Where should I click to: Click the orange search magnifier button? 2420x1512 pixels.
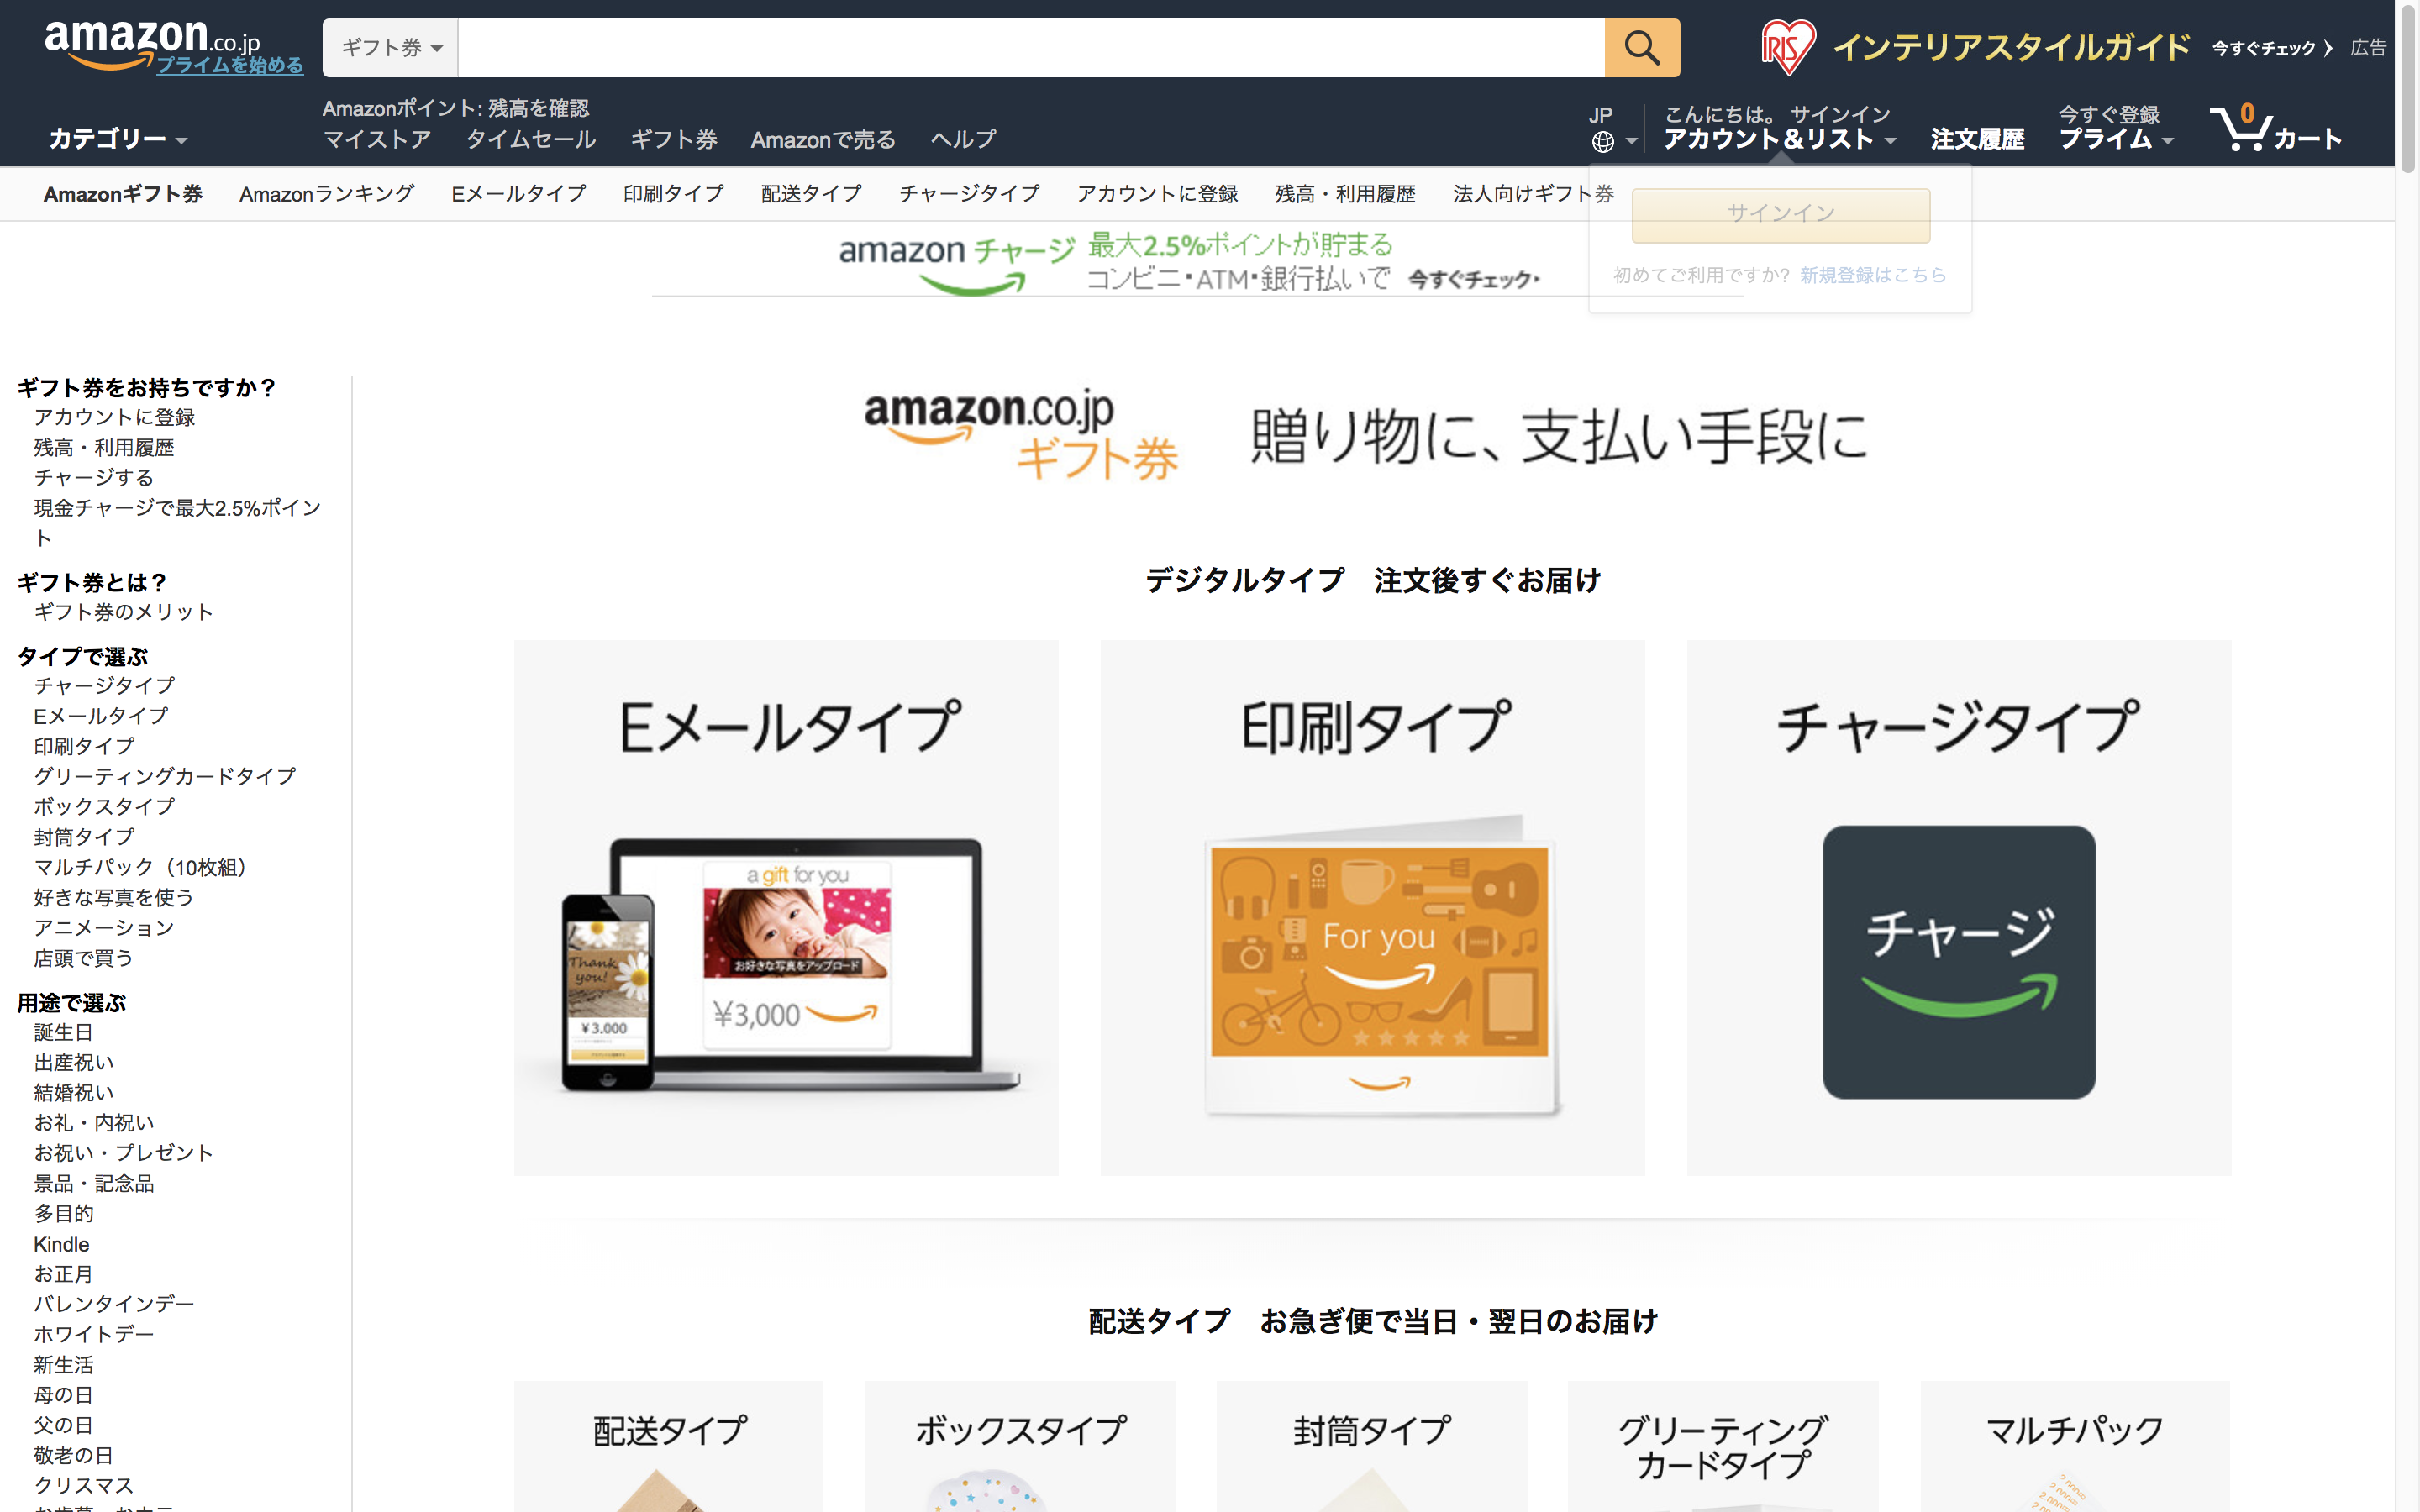click(1641, 47)
